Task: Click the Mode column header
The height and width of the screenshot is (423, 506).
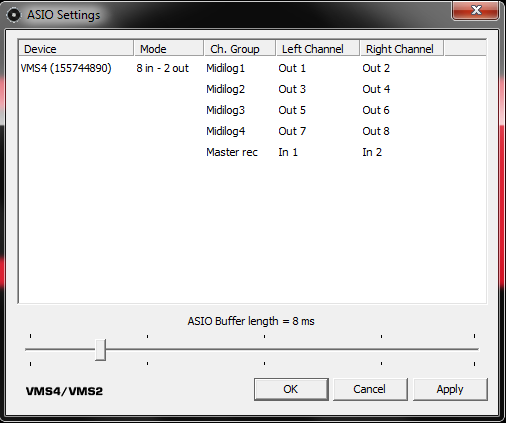Action: (x=169, y=49)
